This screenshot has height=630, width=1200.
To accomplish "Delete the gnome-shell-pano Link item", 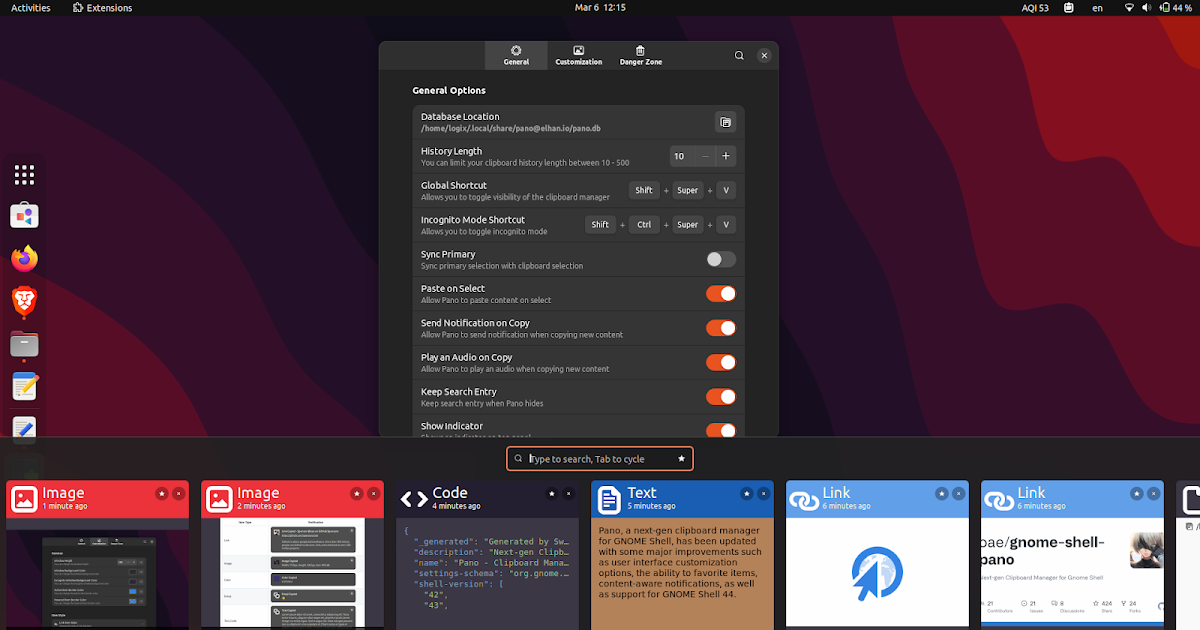I will [x=1153, y=493].
